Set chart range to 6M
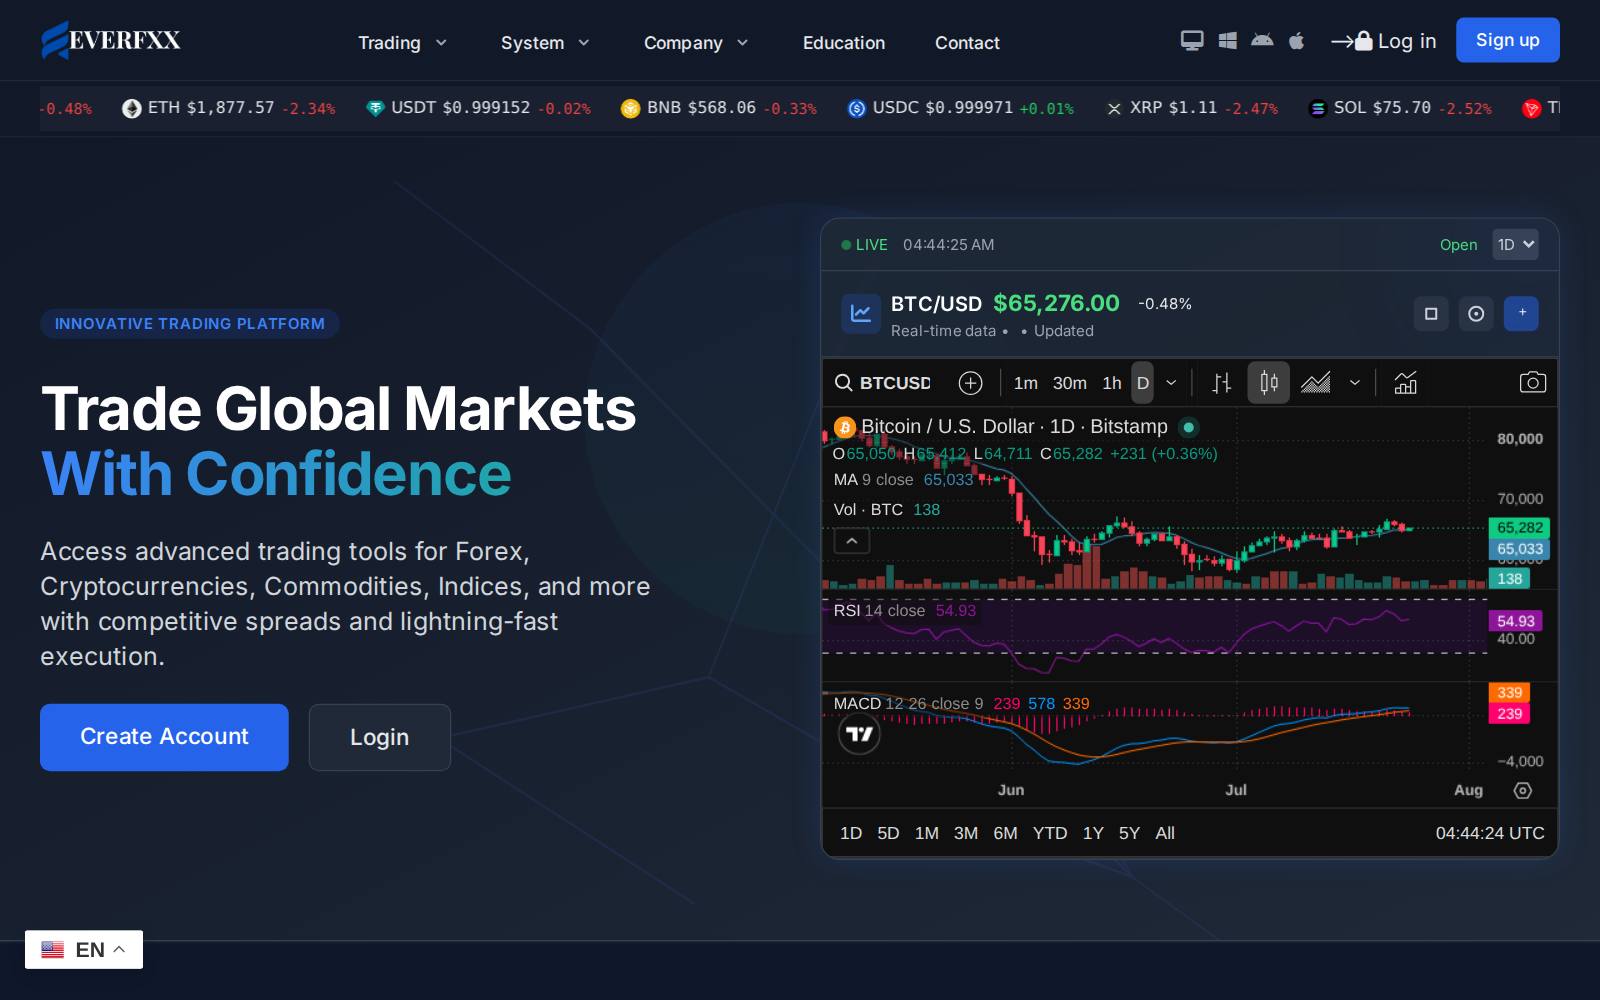 1005,833
